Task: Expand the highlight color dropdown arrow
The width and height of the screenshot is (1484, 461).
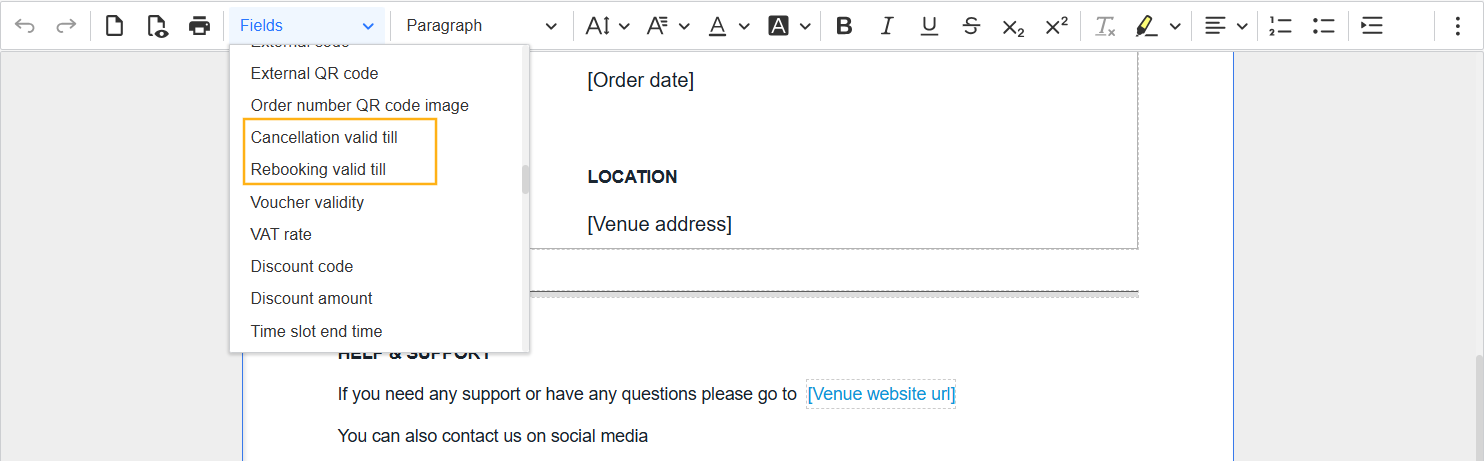Action: click(x=1175, y=26)
